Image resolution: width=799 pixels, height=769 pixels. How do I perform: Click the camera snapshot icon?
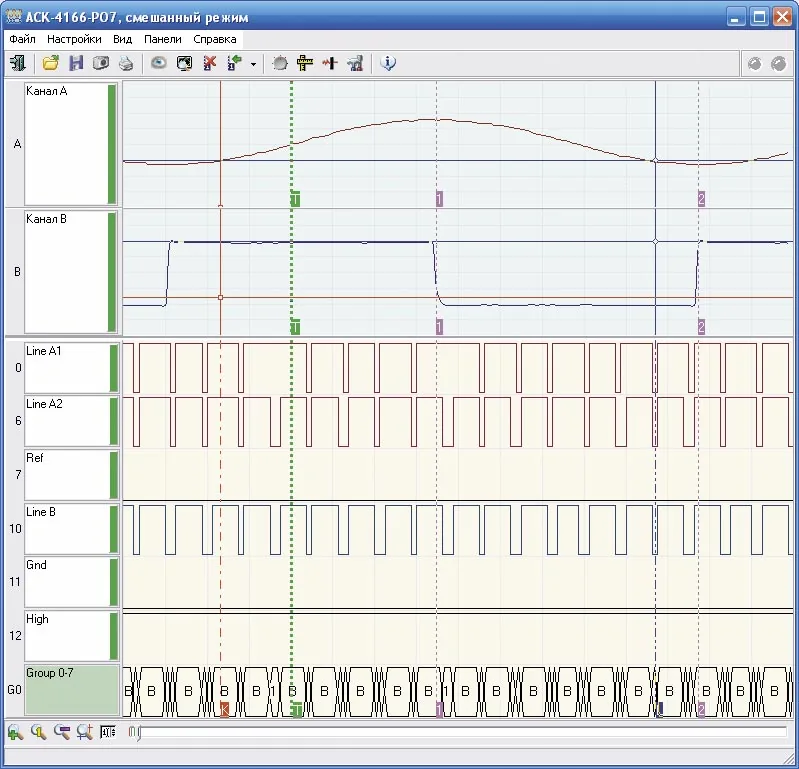pos(101,63)
